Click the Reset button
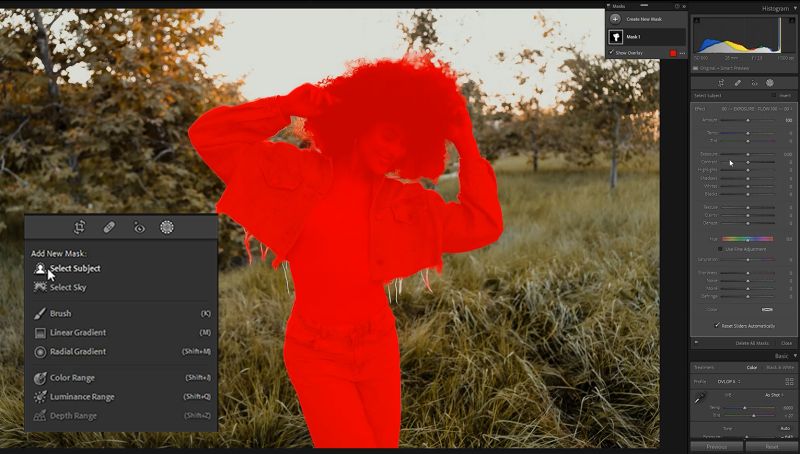The image size is (800, 454). [x=772, y=447]
